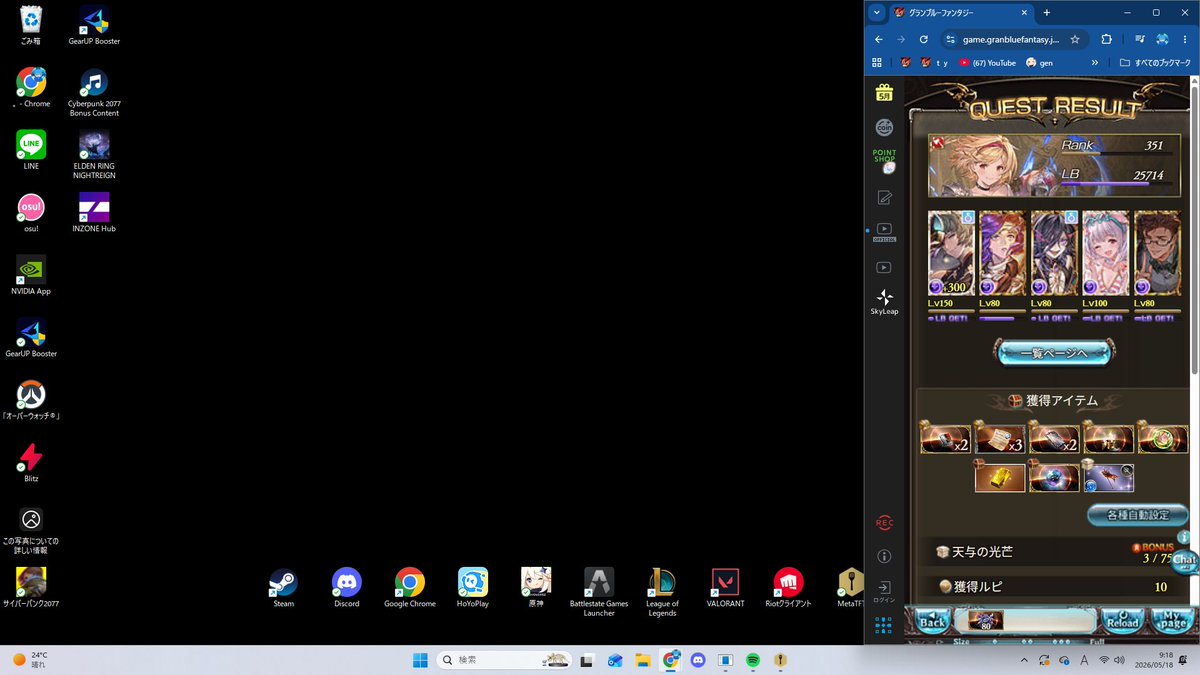The image size is (1200, 675).
Task: Open すべてのブックマーク folder
Action: (x=1156, y=62)
